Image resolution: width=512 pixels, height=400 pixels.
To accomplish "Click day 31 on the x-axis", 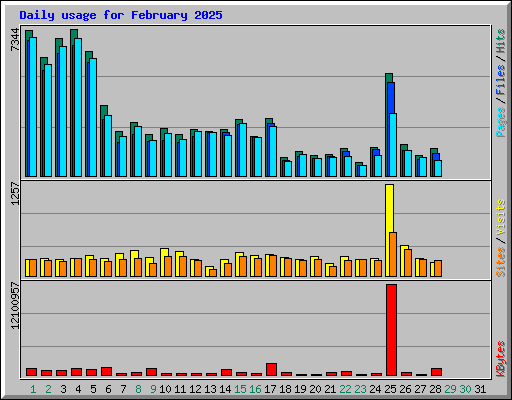I will 480,389.
